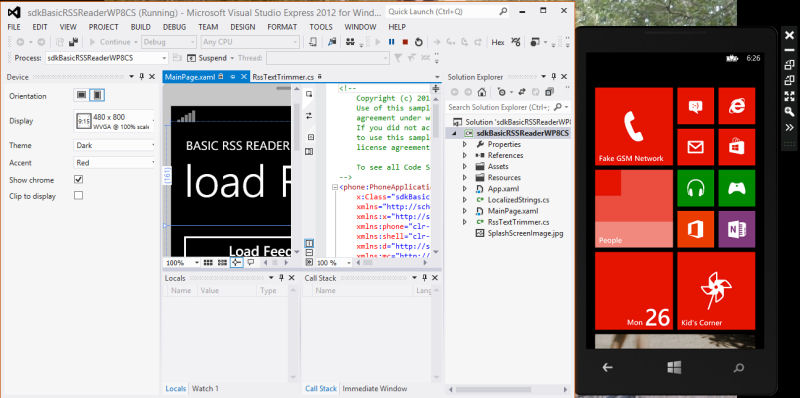
Task: Select landscape orientation icon
Action: tap(81, 95)
